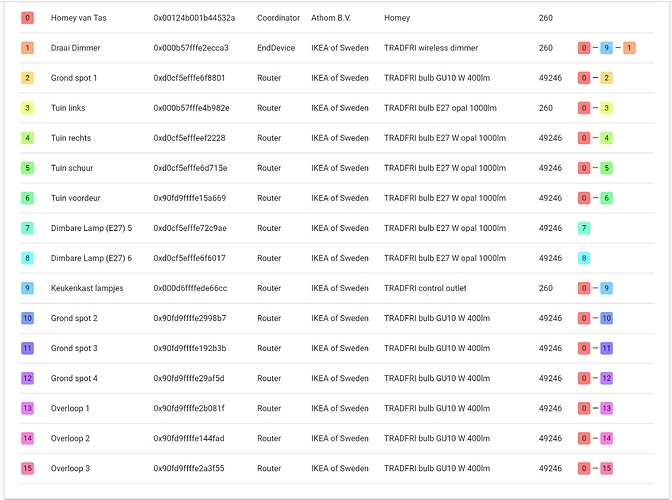672x500 pixels.
Task: Click route badge 15 in the Overloop 3 row
Action: [606, 468]
